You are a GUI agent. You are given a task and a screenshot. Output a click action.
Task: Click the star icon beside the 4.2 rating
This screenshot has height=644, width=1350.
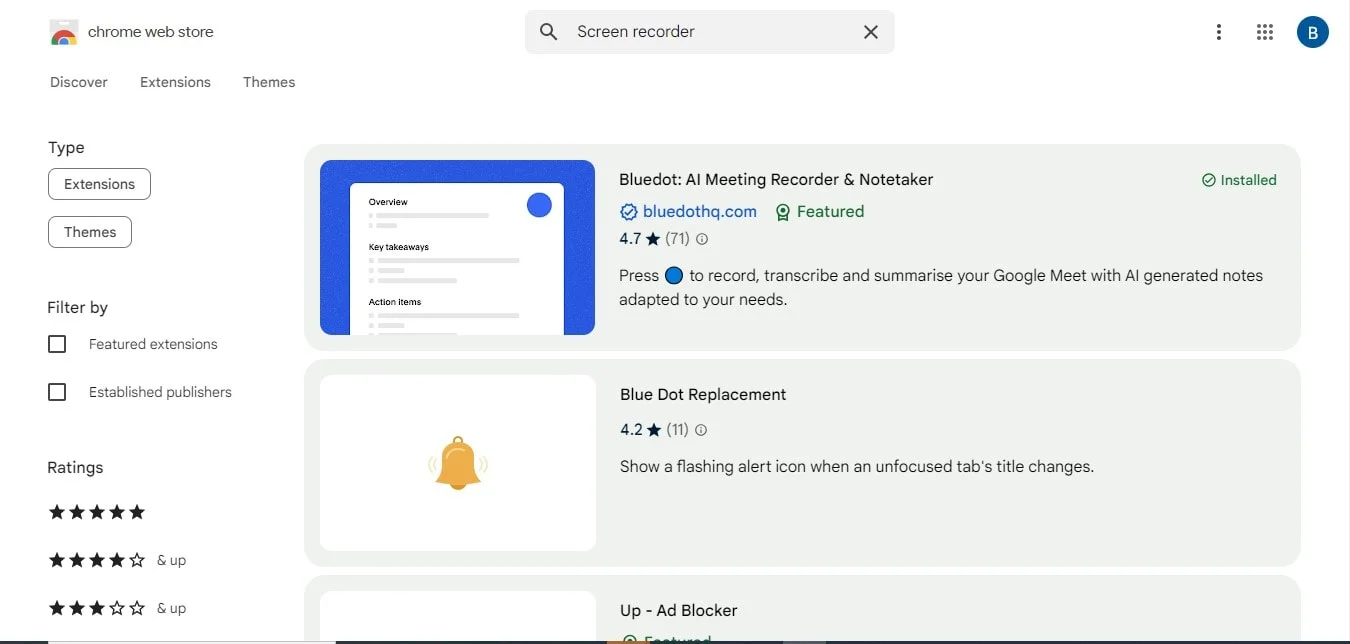(654, 430)
